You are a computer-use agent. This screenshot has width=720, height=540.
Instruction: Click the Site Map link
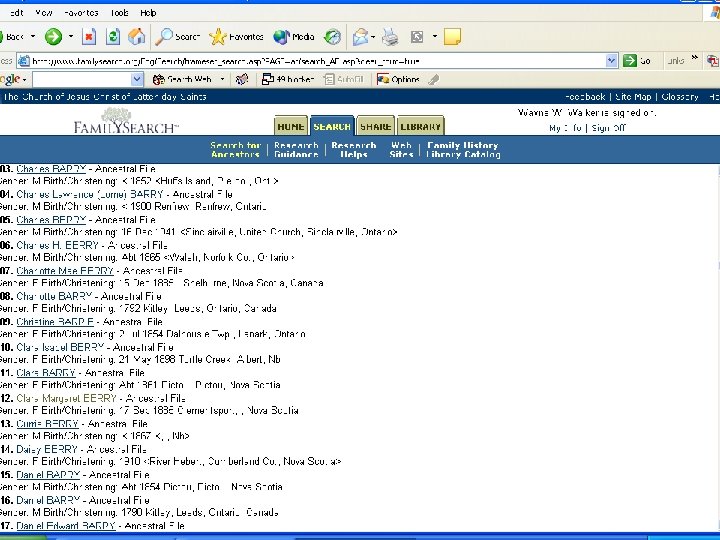(x=633, y=97)
